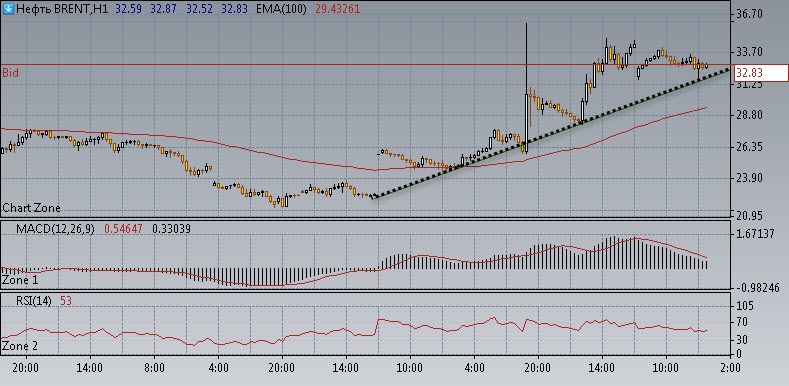
Task: Click the low price 32.52
Action: tap(200, 9)
